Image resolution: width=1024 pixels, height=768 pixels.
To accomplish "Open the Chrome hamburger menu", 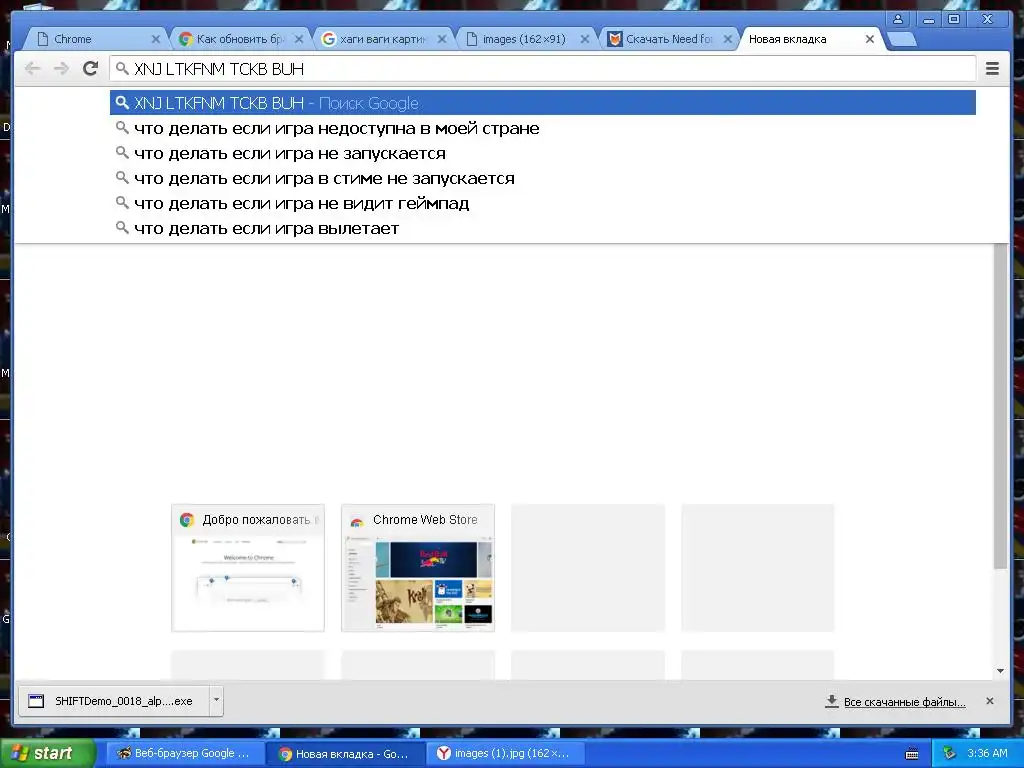I will 992,69.
